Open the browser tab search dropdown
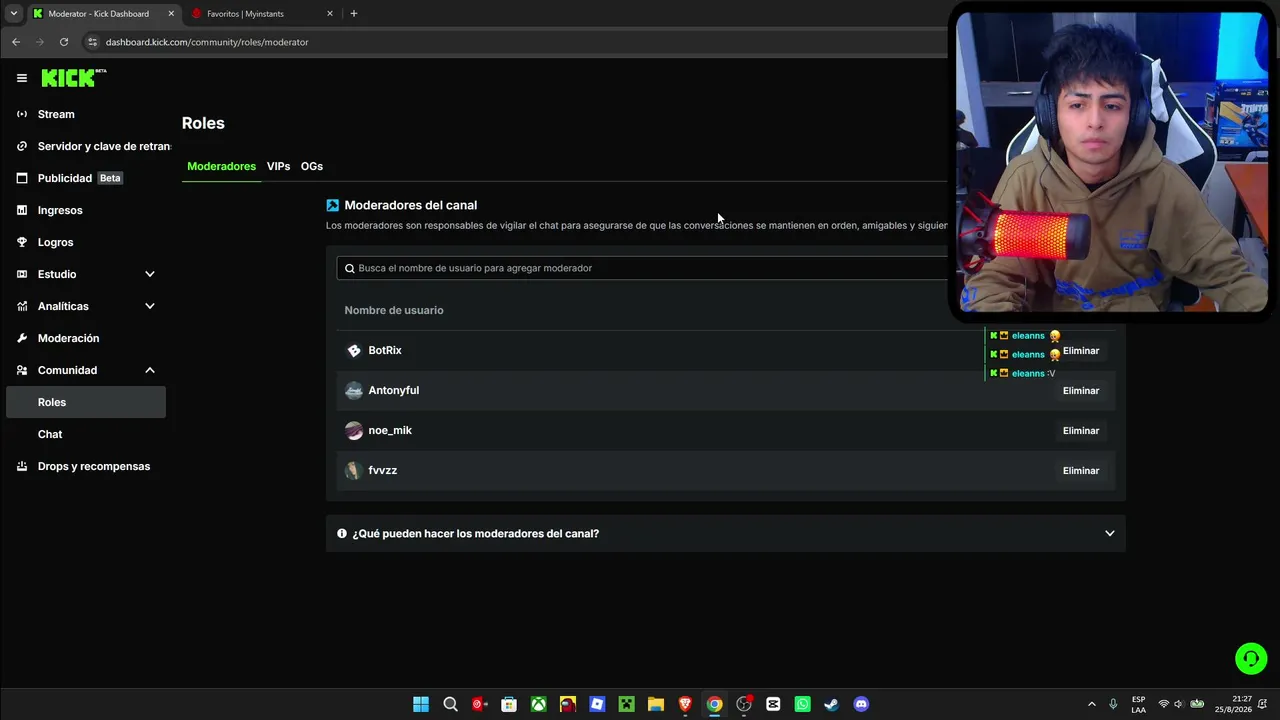 [x=14, y=14]
